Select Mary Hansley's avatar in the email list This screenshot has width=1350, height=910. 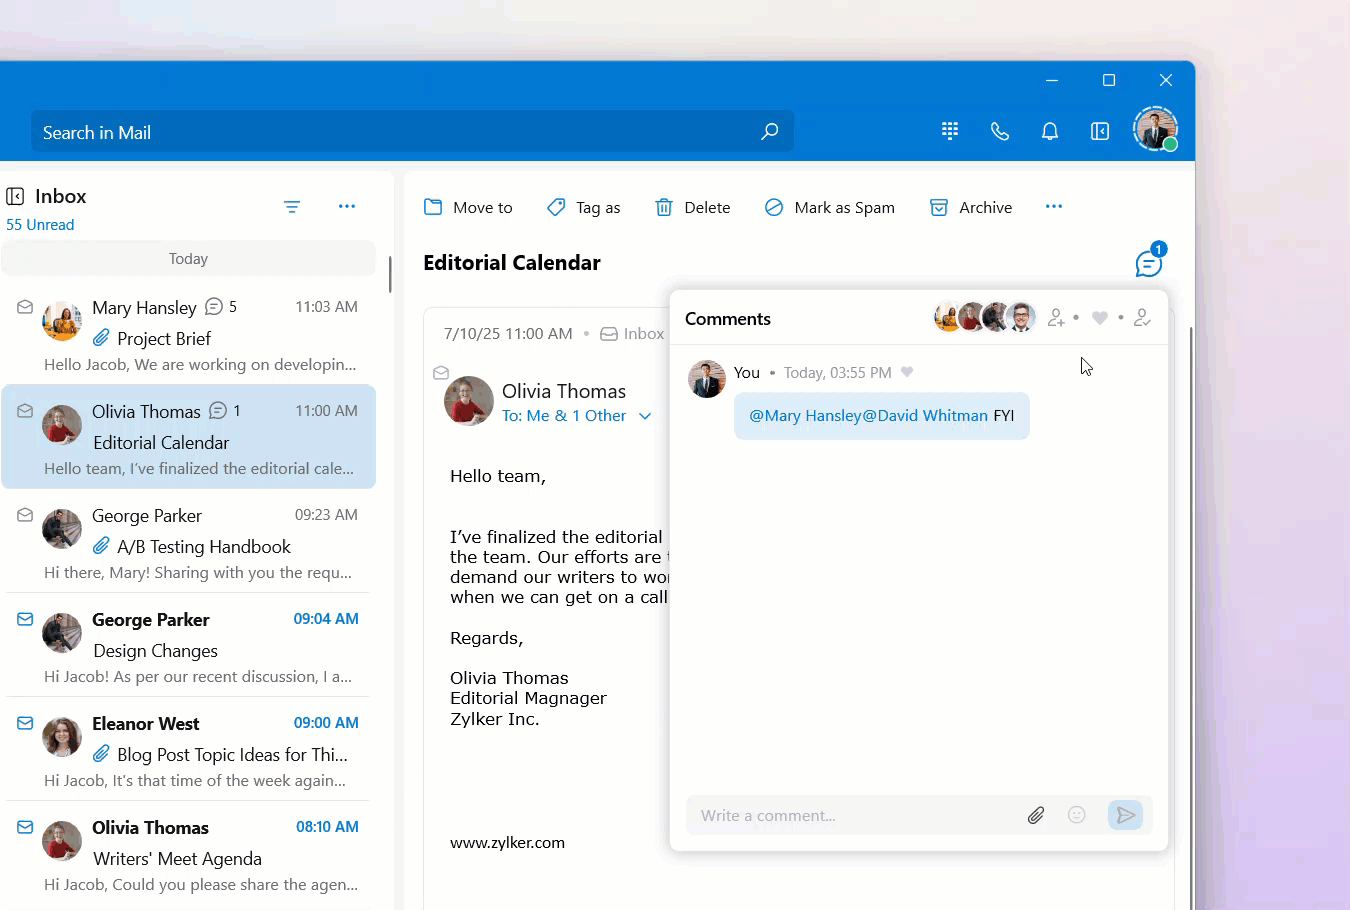62,321
